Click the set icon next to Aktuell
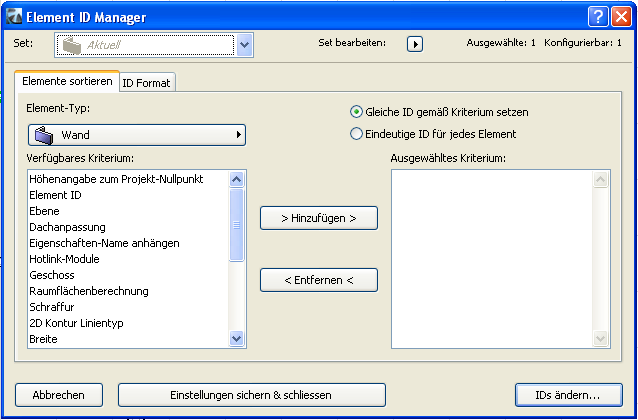 (72, 45)
